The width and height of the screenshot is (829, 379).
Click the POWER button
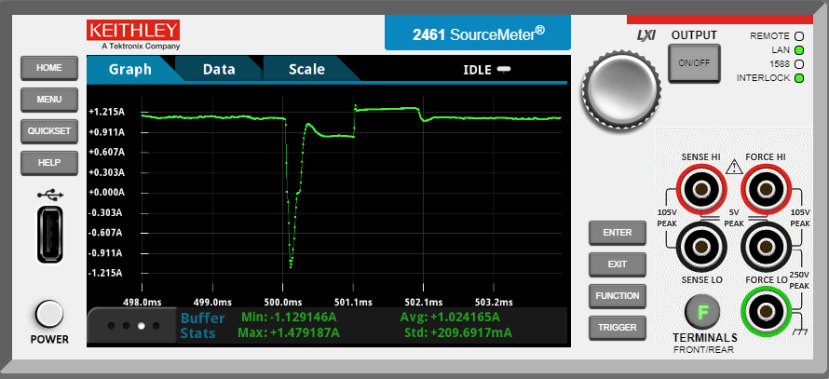(49, 314)
